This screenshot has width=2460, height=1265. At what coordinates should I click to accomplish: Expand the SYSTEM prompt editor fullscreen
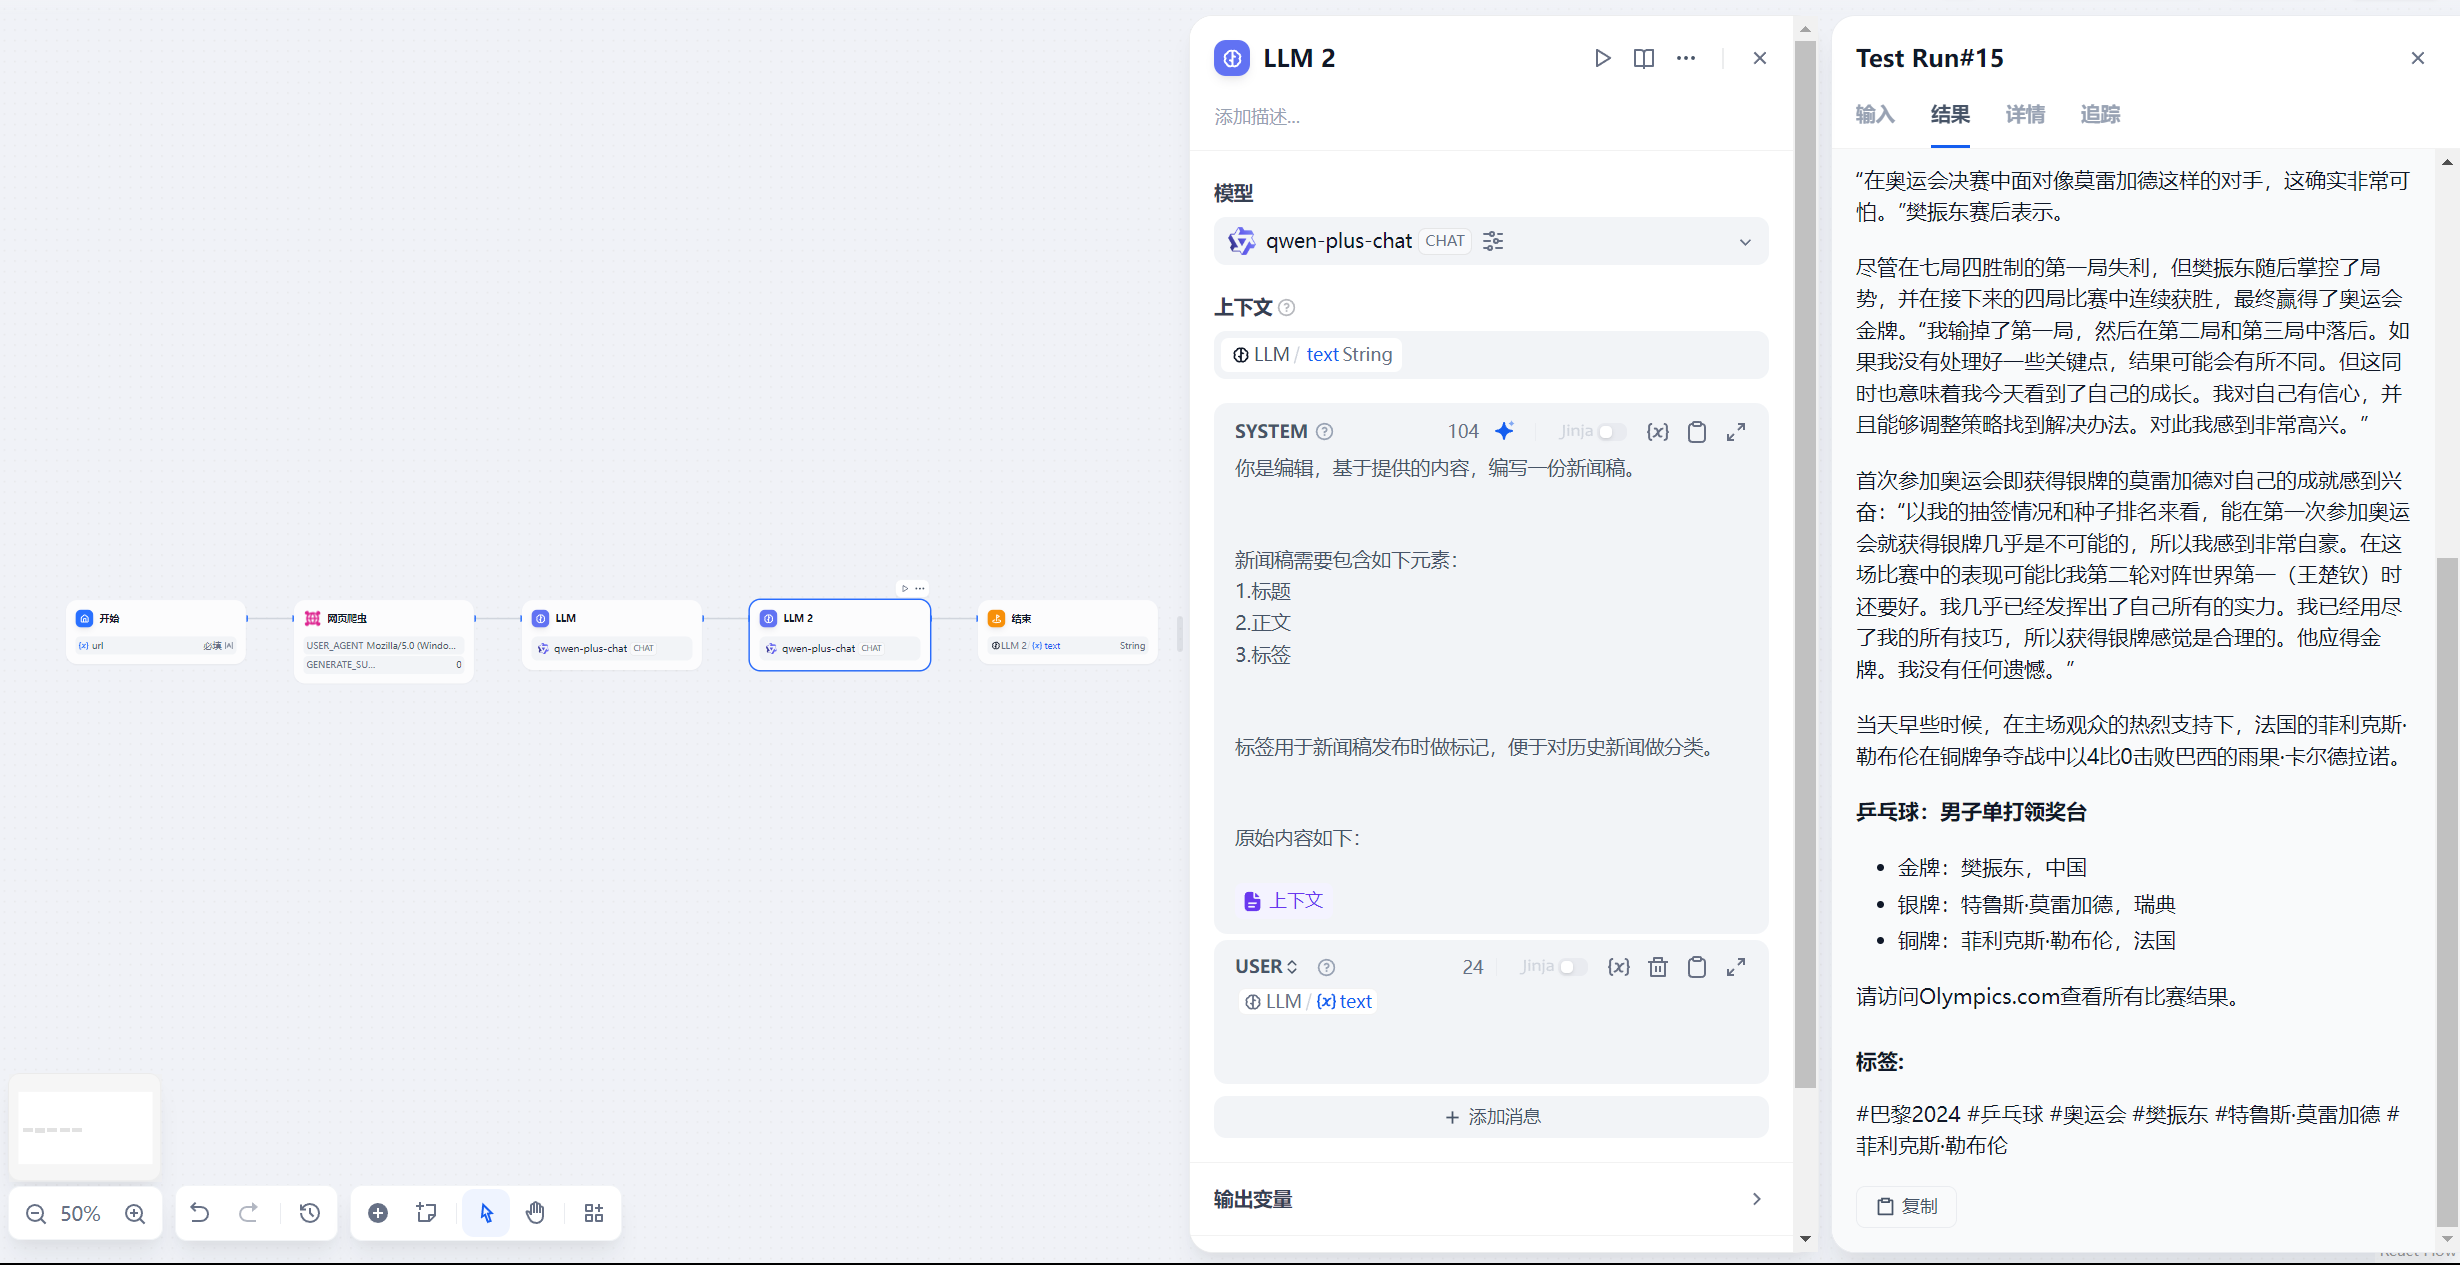click(x=1735, y=431)
